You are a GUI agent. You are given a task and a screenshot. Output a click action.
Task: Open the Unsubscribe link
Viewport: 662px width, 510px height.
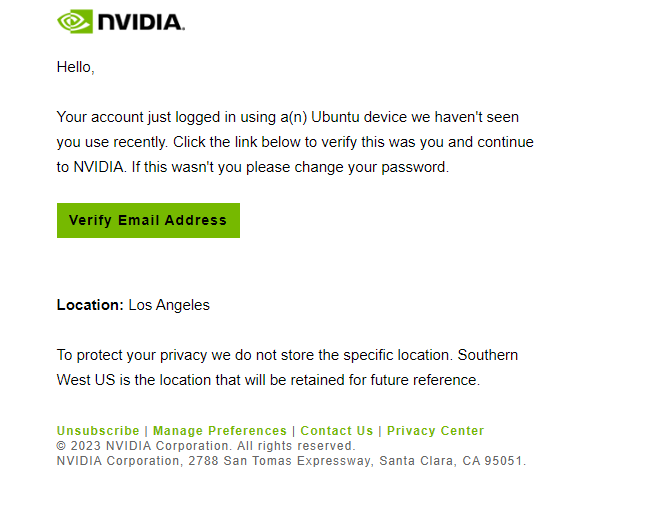coord(98,431)
